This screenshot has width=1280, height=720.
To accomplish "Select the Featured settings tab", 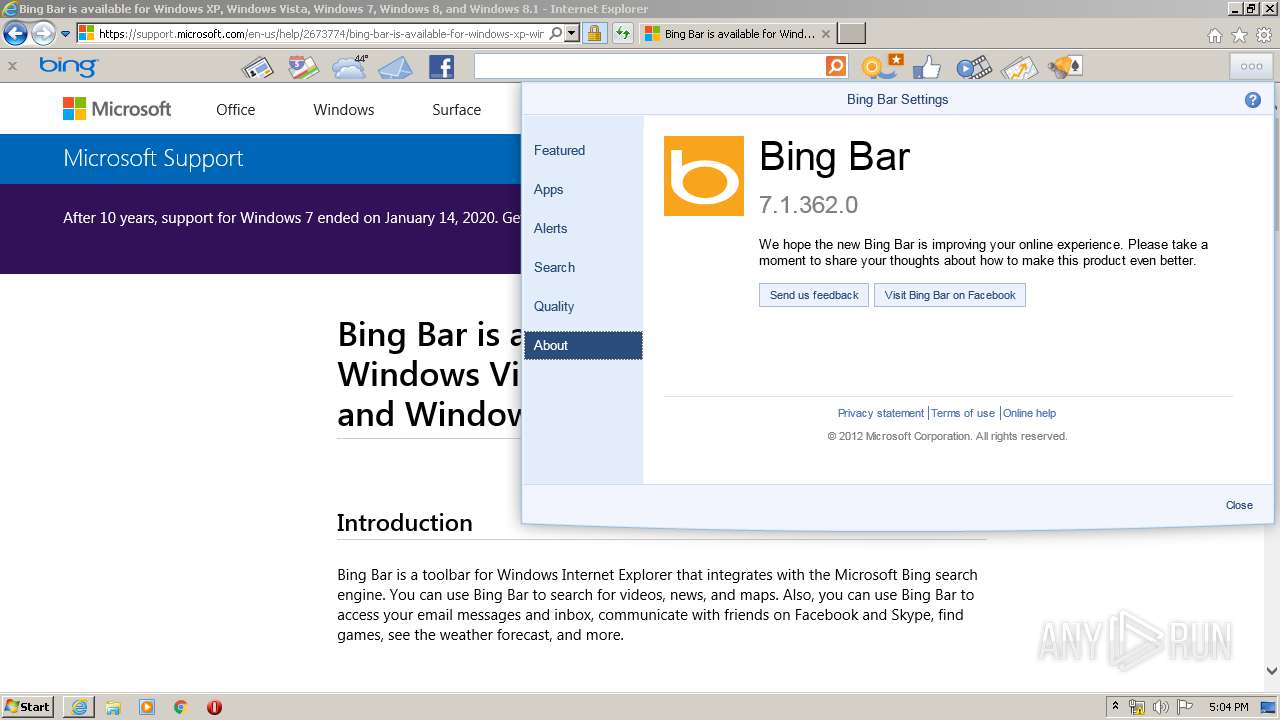I will click(583, 150).
